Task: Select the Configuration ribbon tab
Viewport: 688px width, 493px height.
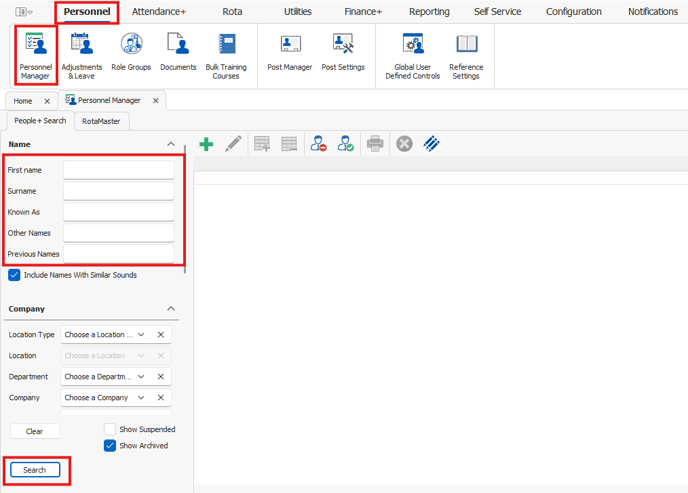Action: point(573,12)
